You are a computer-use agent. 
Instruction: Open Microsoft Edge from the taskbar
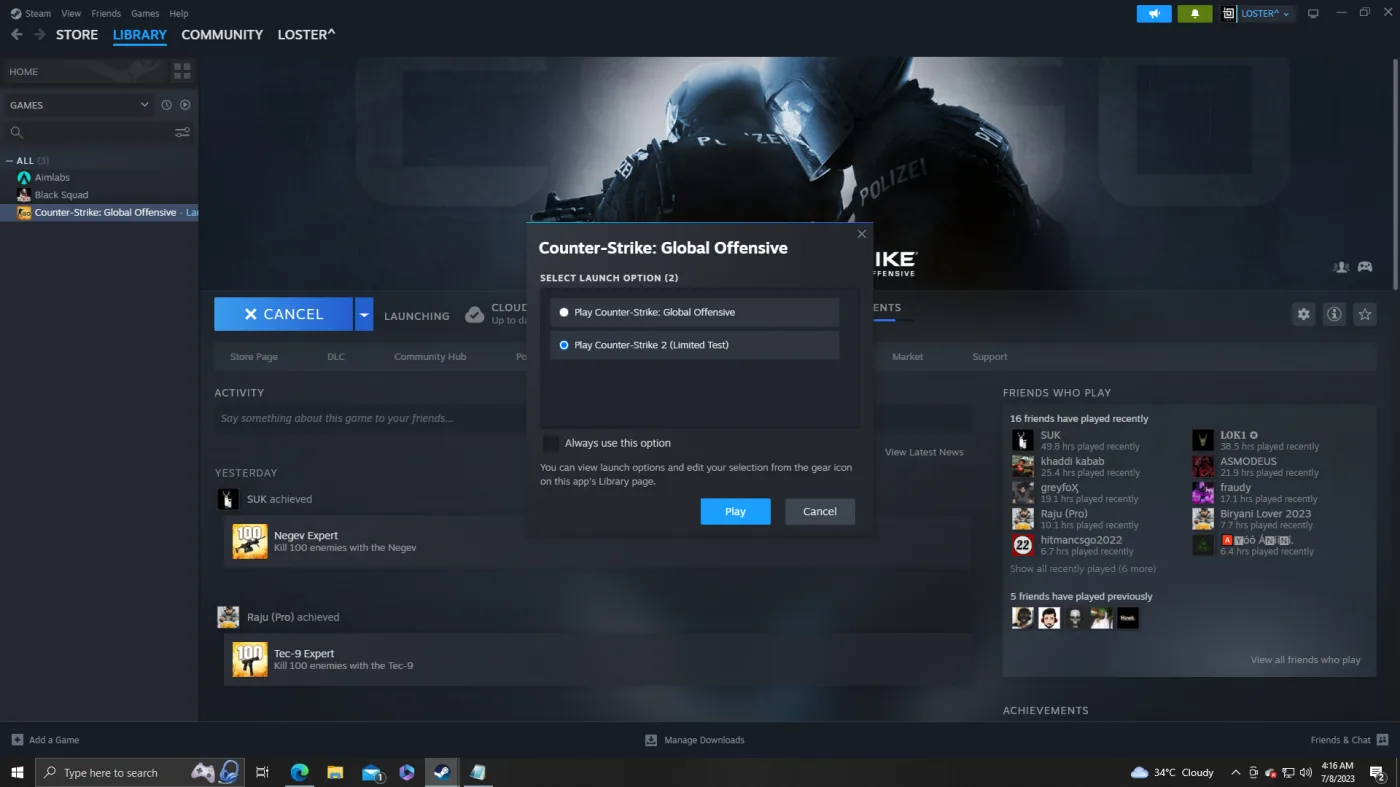(299, 772)
